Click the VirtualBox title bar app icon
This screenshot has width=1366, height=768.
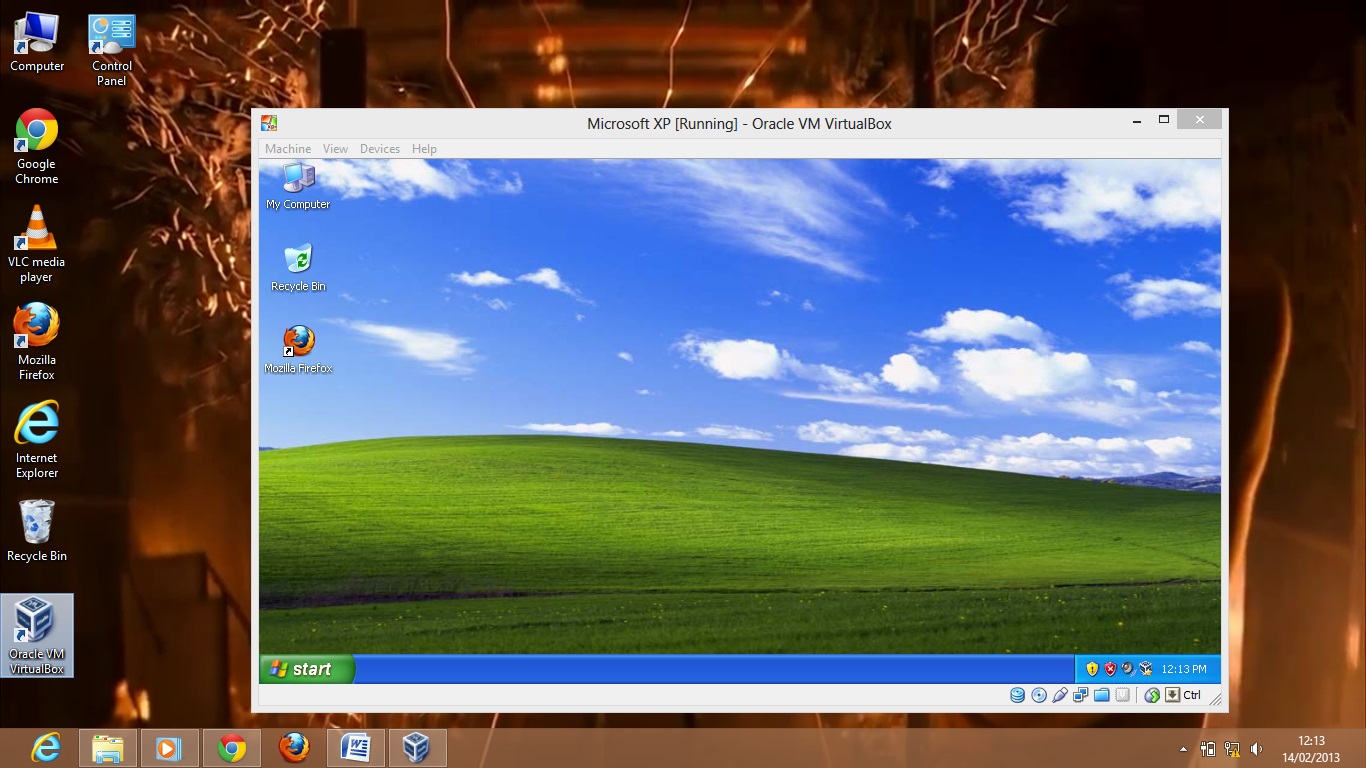(x=268, y=123)
